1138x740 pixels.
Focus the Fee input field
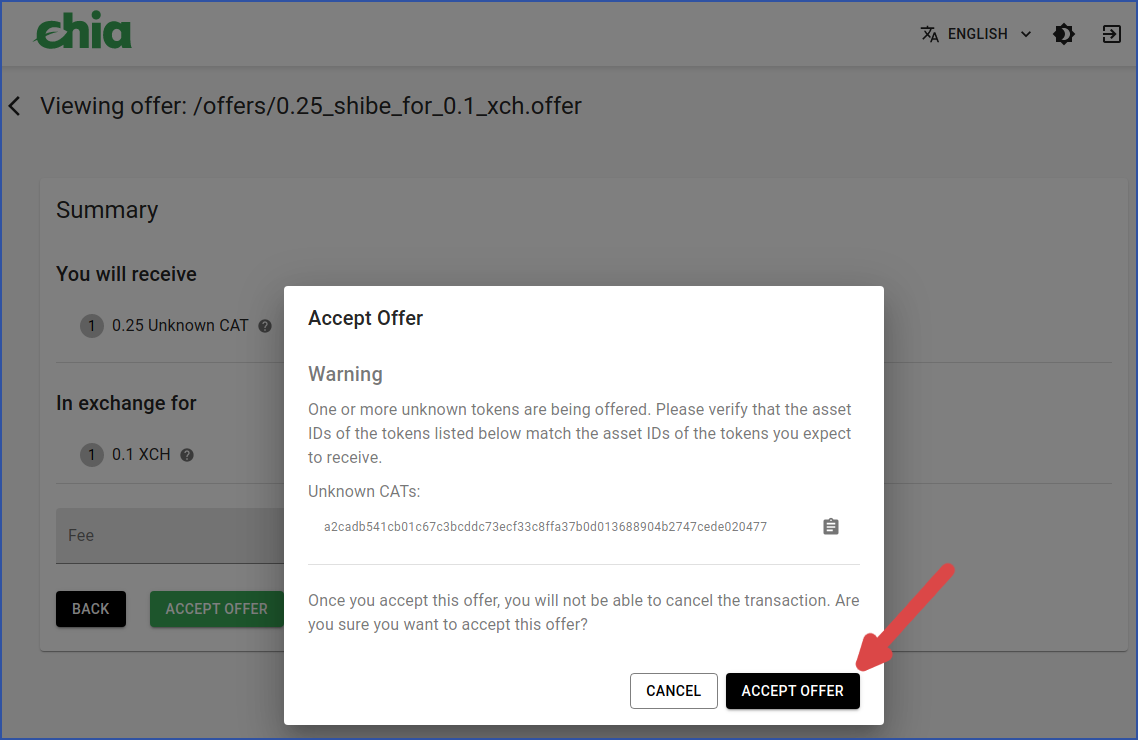coord(170,535)
